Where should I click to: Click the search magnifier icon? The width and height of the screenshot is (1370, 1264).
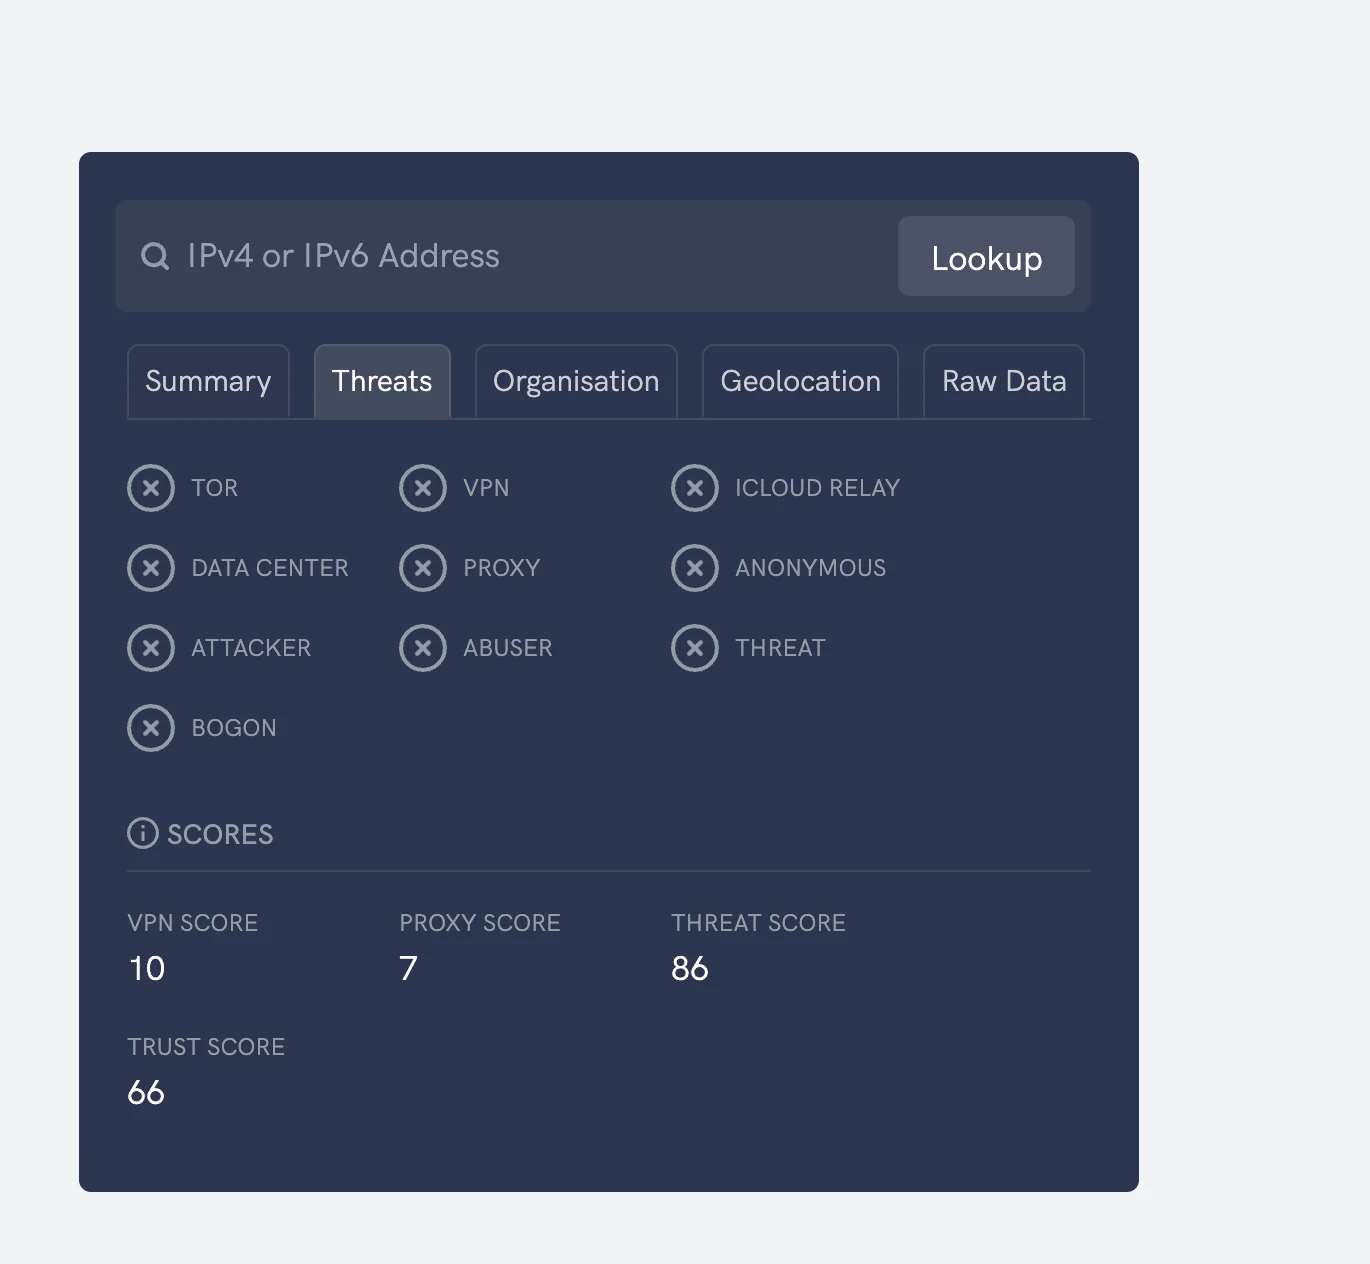155,256
